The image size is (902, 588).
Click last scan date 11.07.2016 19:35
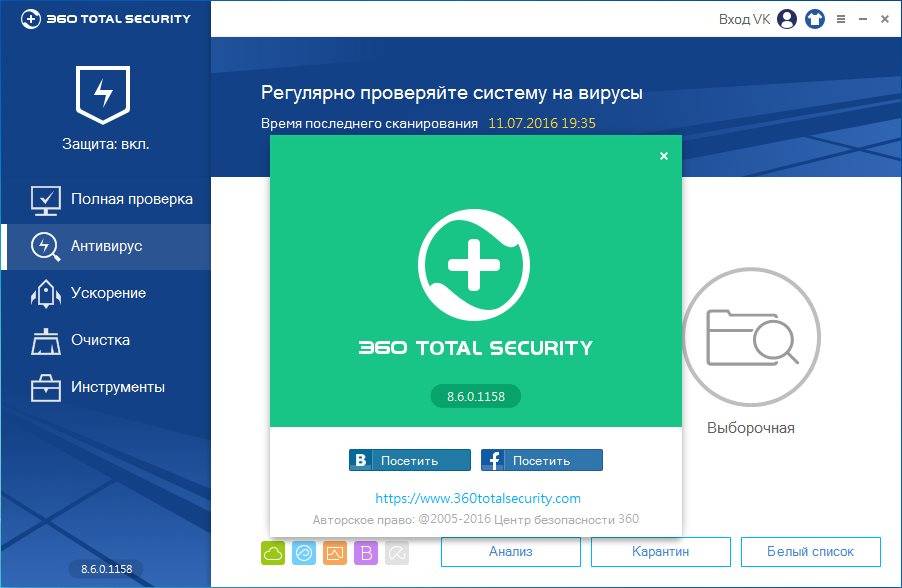tap(542, 123)
